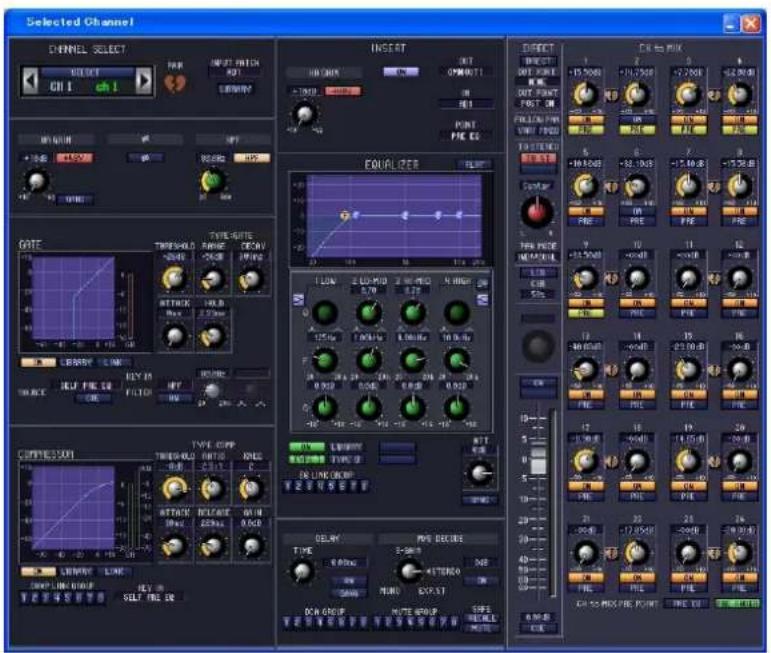Toggle the M/S Decode ON button
This screenshot has width=771, height=653.
pos(481,581)
